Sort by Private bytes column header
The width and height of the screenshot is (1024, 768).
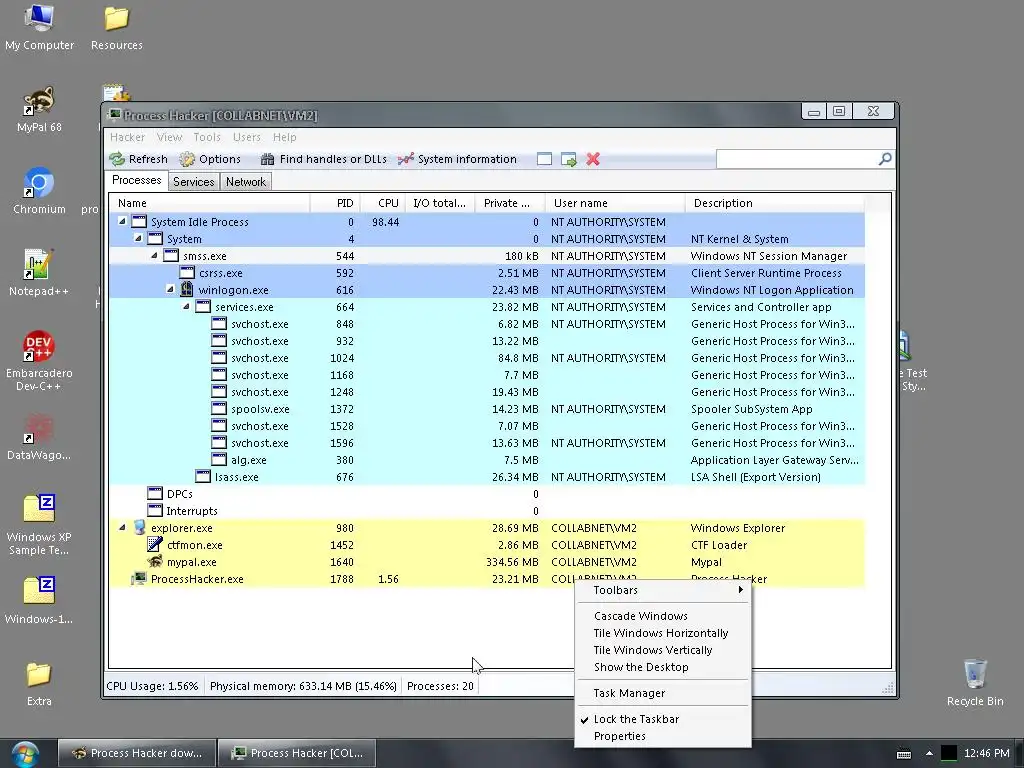[510, 203]
